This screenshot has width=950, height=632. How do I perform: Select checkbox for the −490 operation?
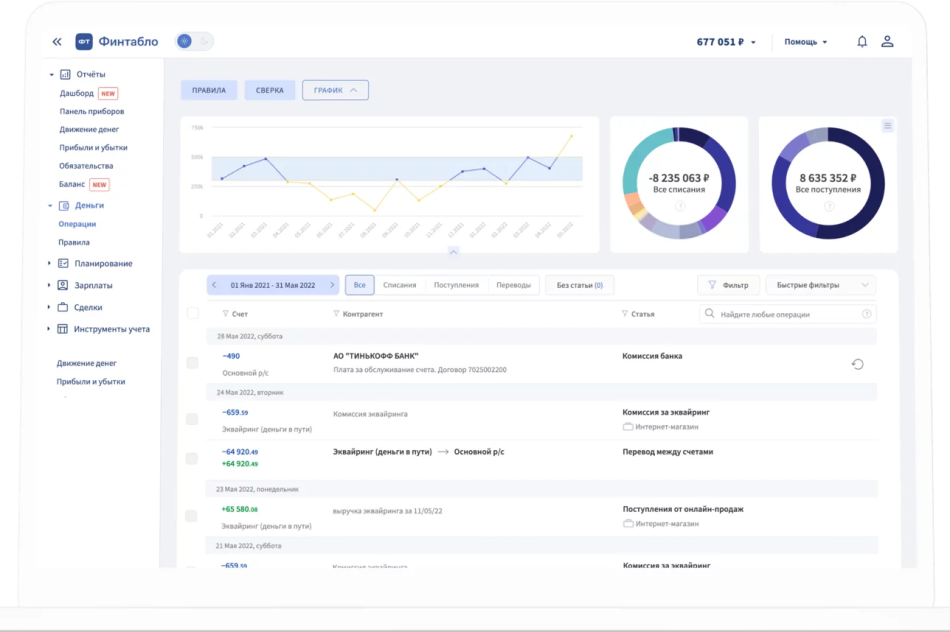(192, 363)
